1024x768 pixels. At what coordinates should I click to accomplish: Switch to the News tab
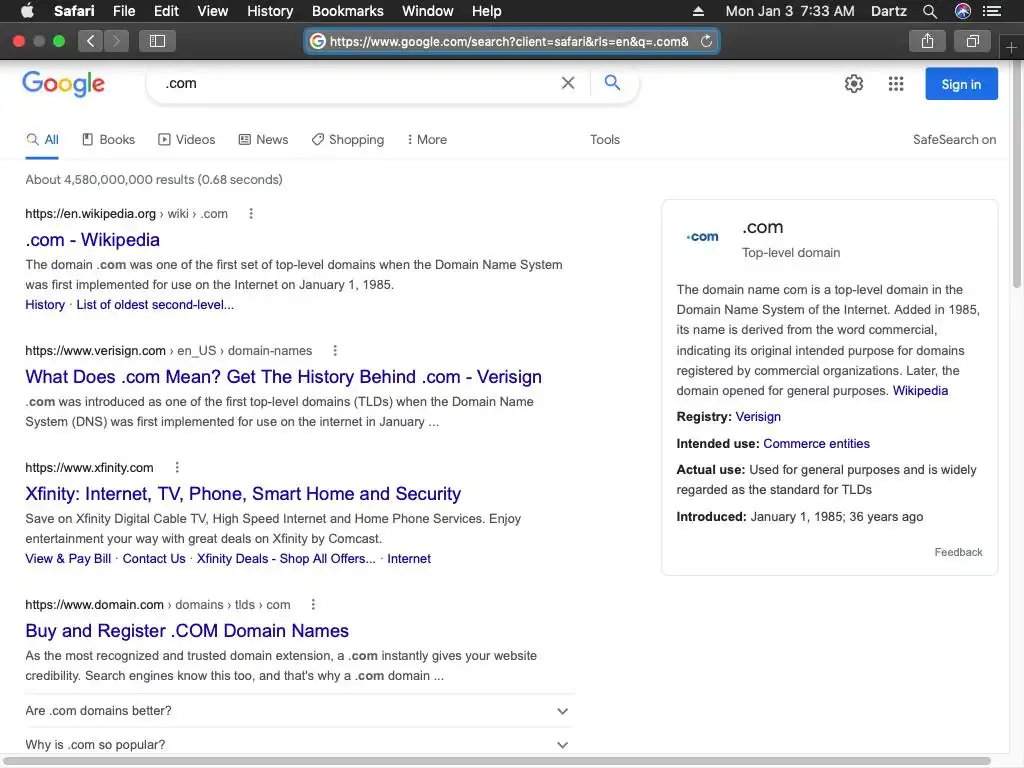click(263, 140)
